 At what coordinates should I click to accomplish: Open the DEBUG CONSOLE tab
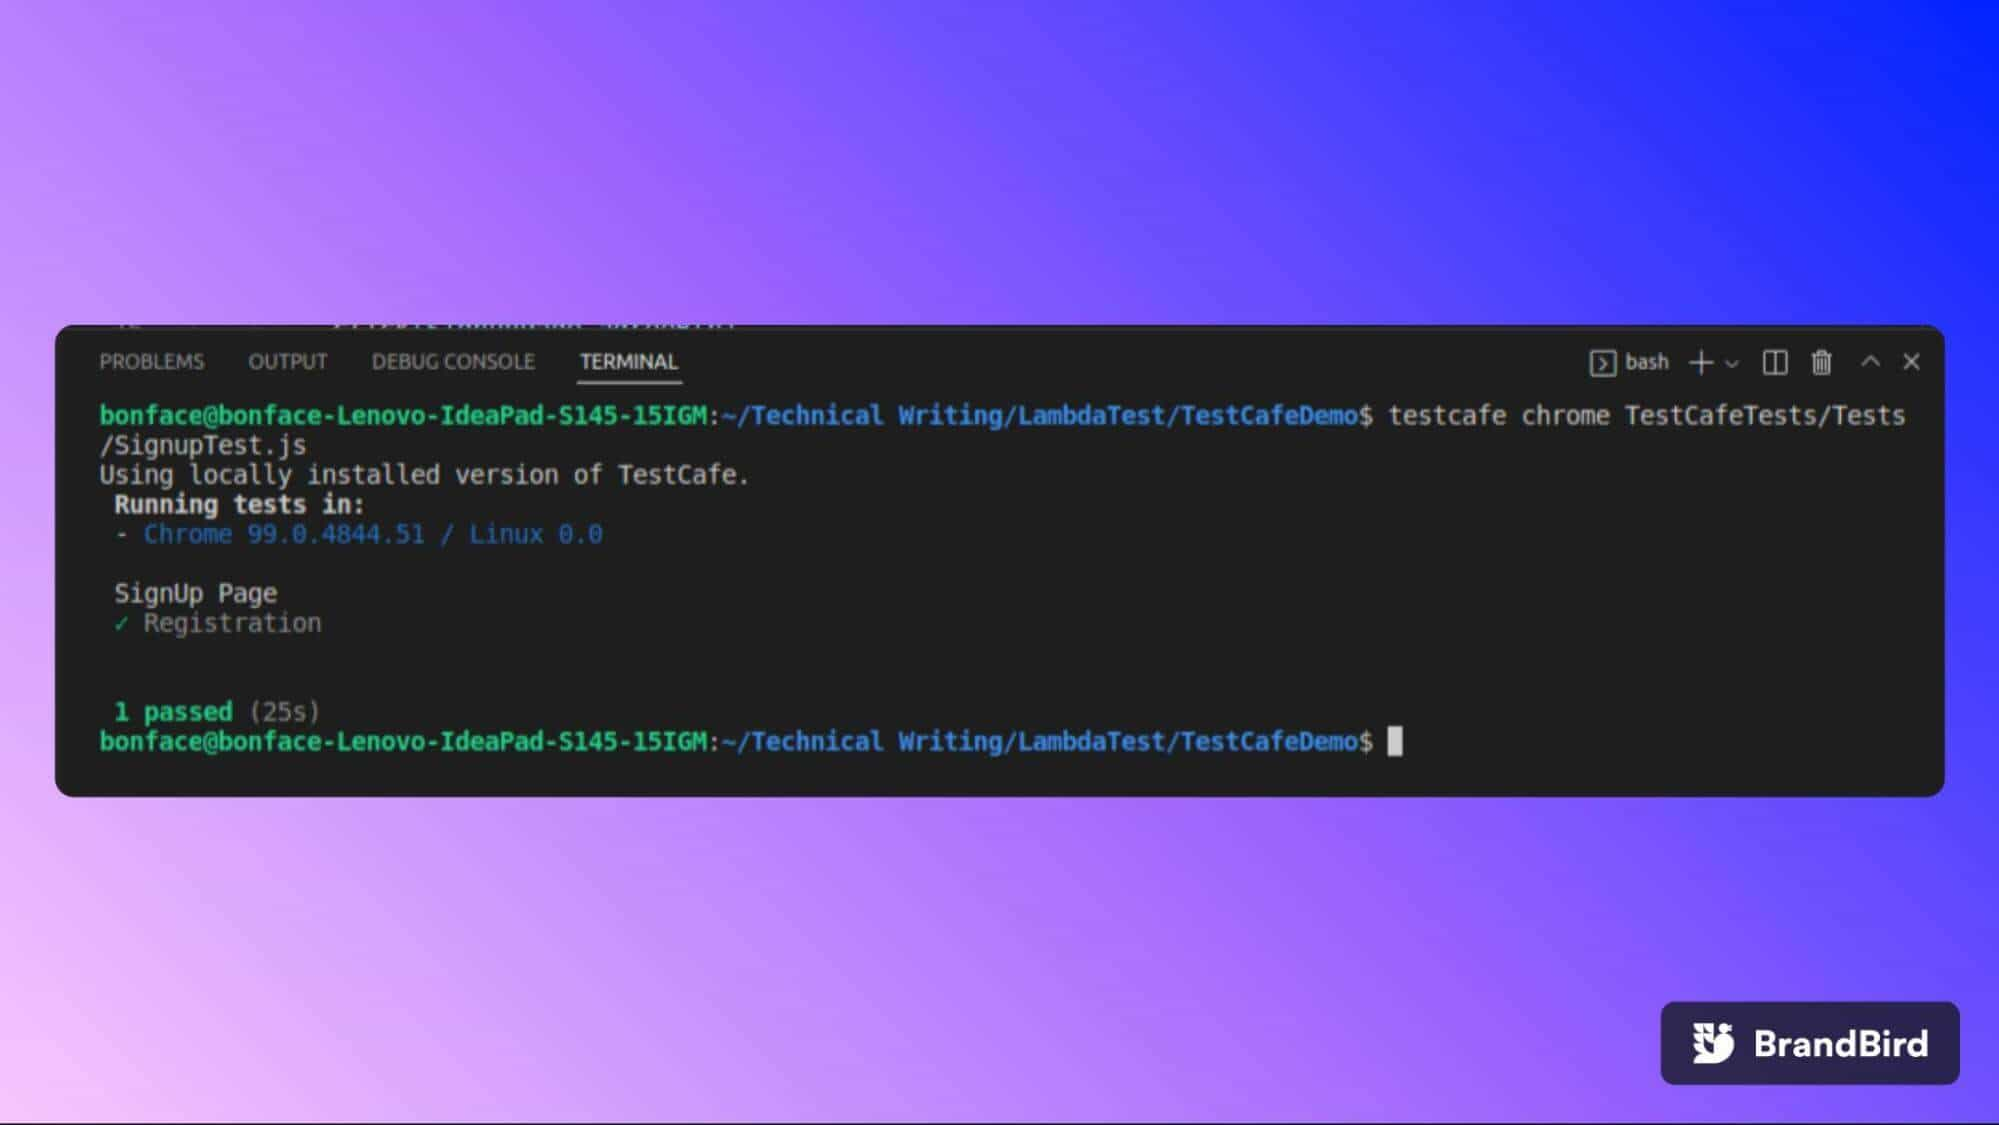(x=453, y=361)
